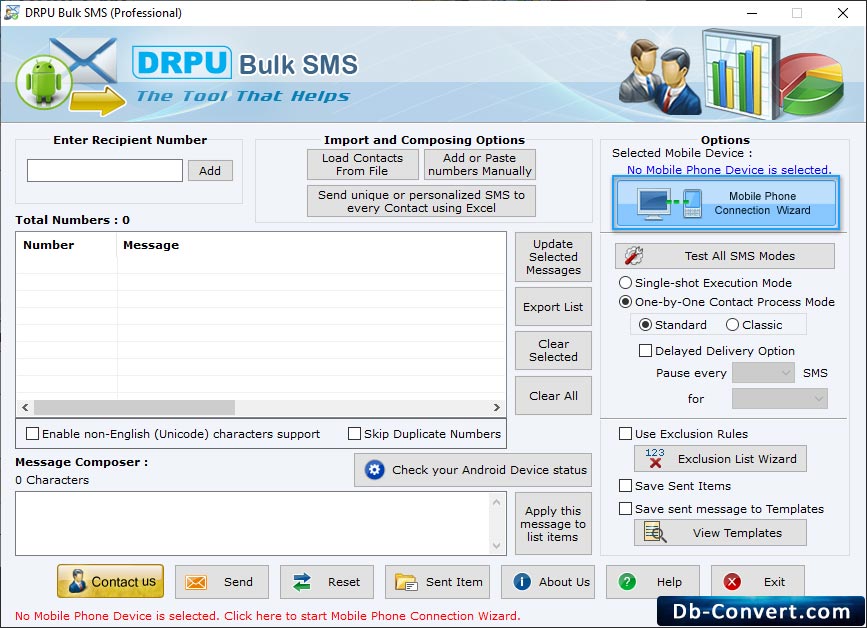Image resolution: width=867 pixels, height=628 pixels.
Task: Click the blue info About Us icon
Action: [x=522, y=582]
